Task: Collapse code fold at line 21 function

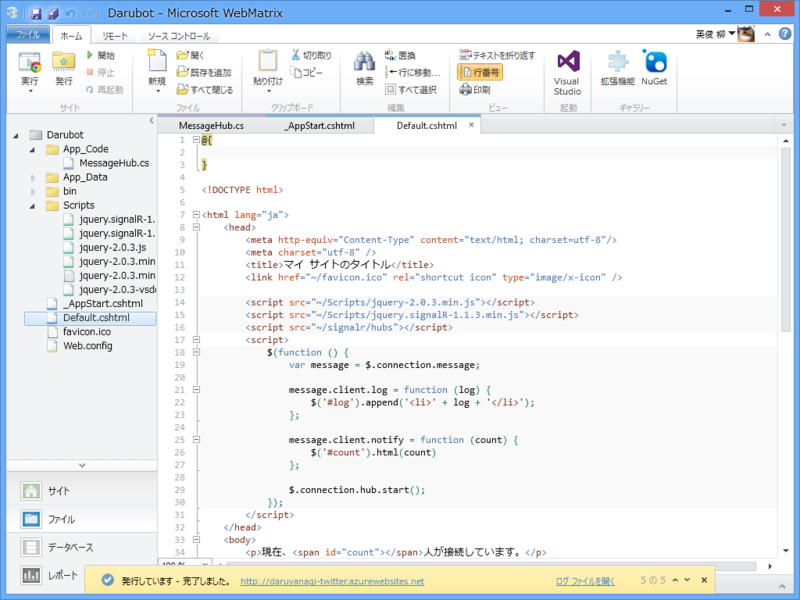Action: pyautogui.click(x=196, y=390)
